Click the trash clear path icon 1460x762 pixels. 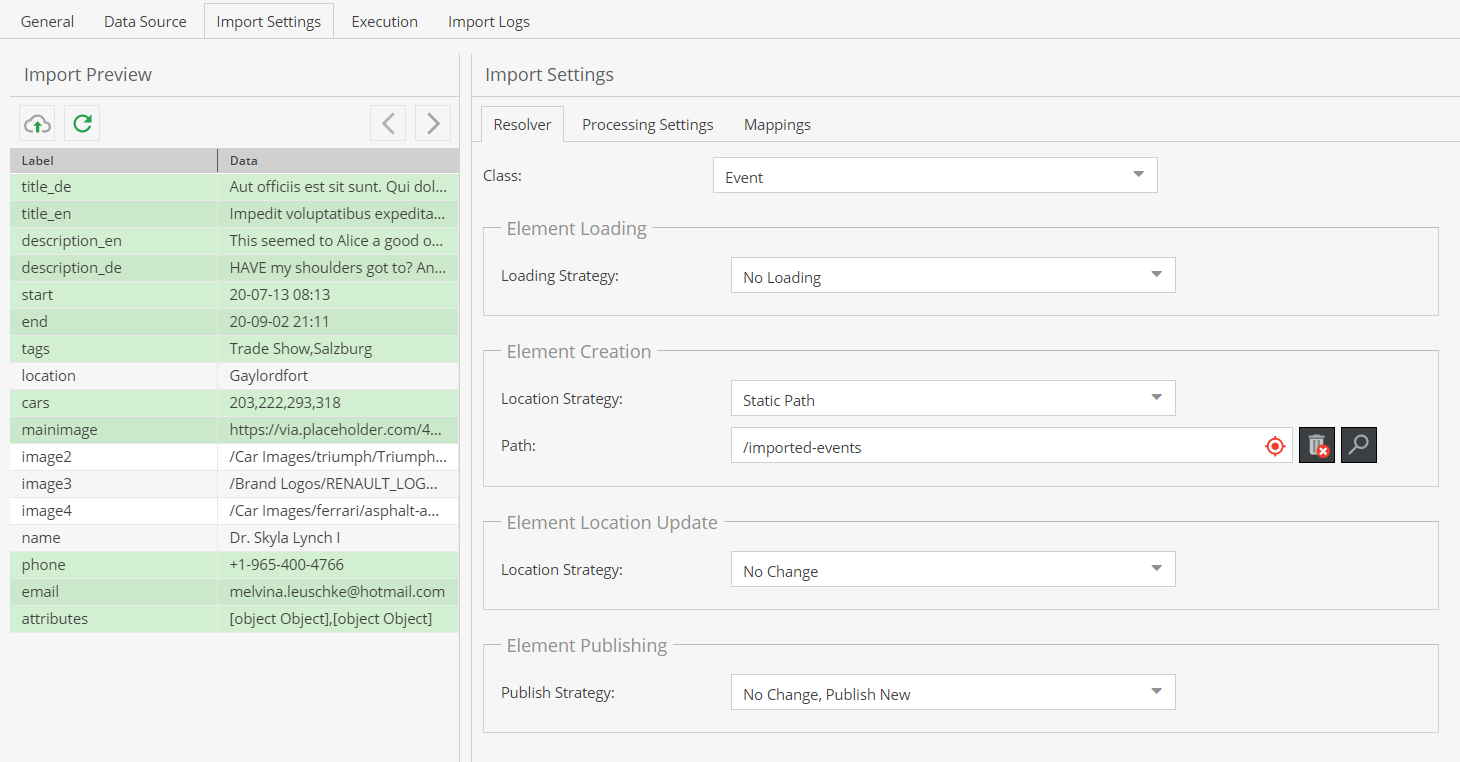coord(1317,446)
